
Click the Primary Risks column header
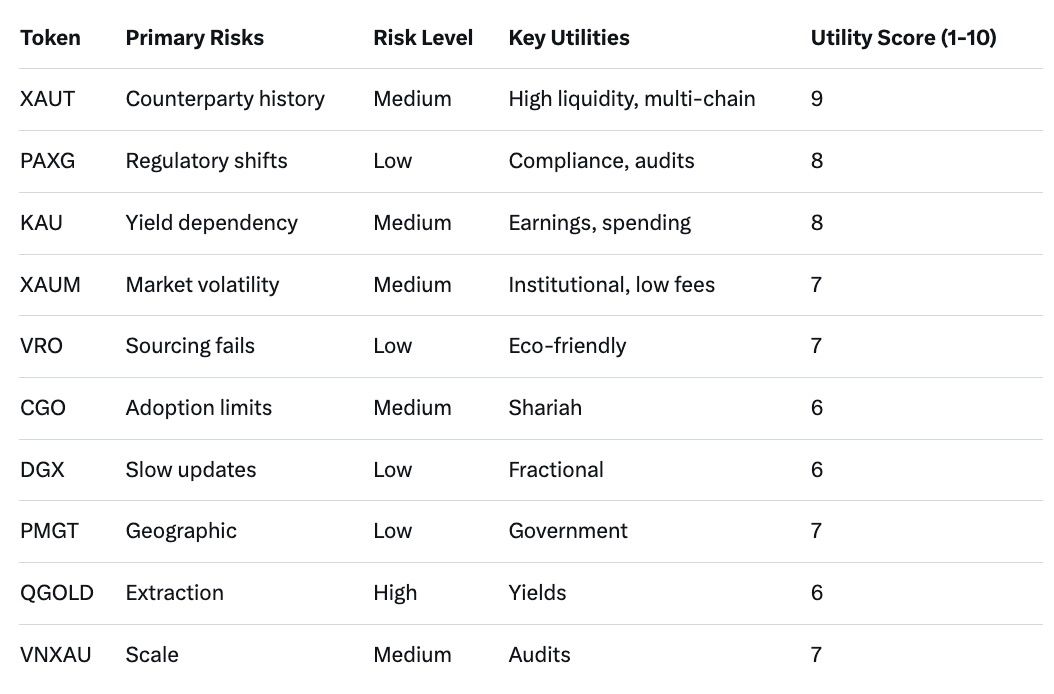195,38
